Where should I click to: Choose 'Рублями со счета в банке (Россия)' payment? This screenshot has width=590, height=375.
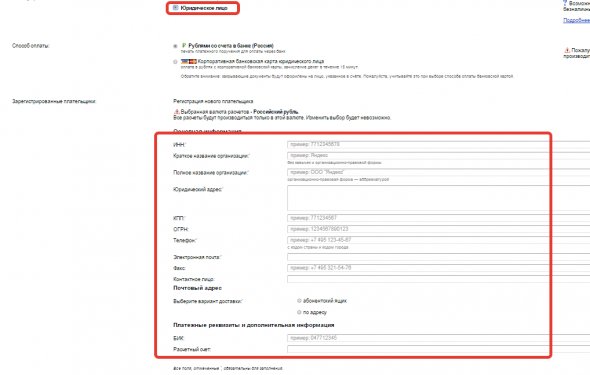tap(175, 46)
